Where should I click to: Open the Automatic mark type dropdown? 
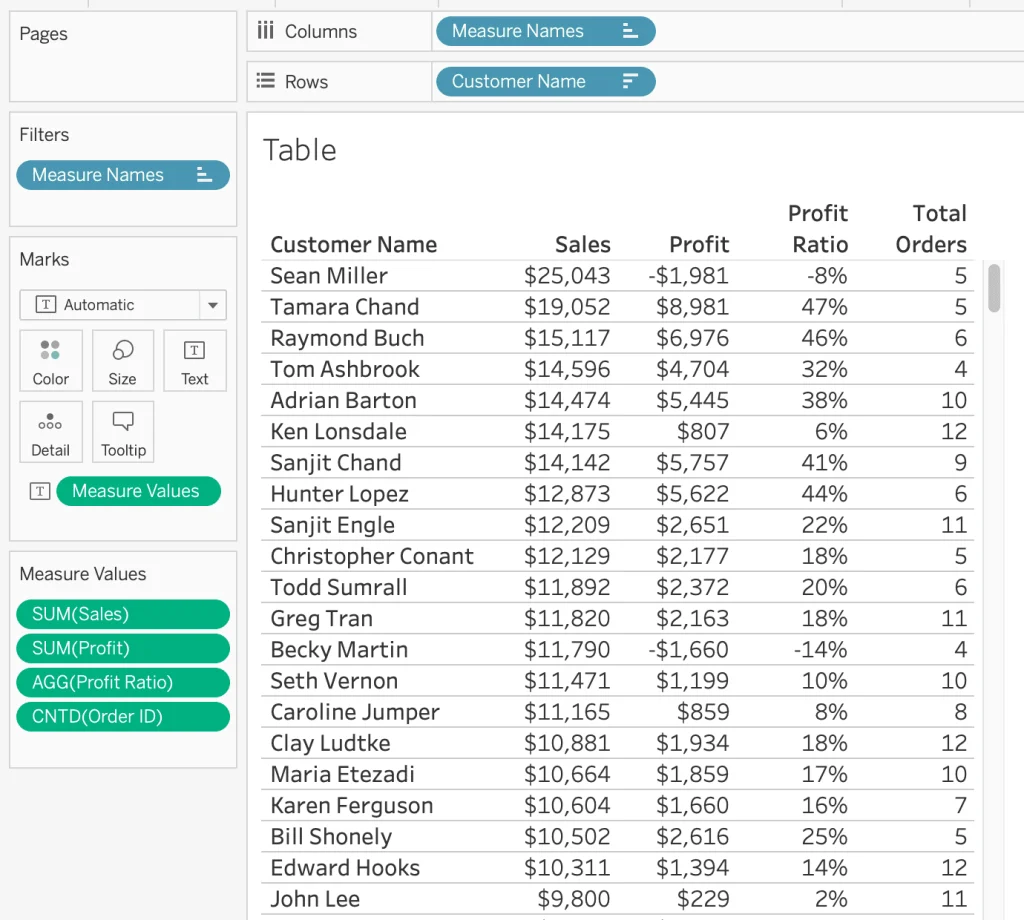coord(212,305)
